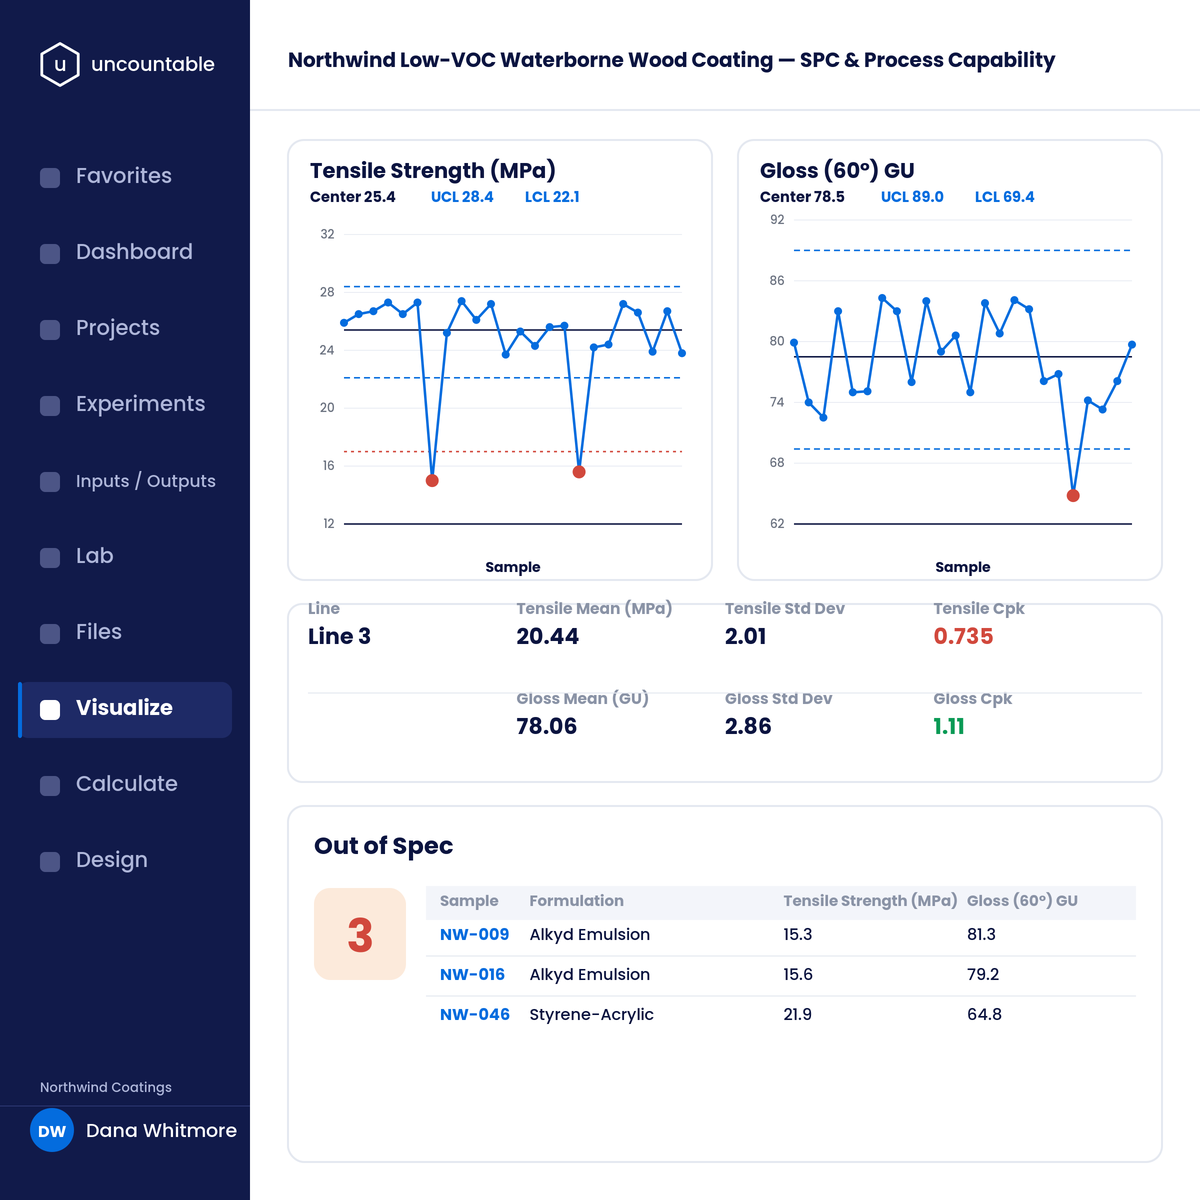Click the Calculate sidebar icon

coord(50,786)
